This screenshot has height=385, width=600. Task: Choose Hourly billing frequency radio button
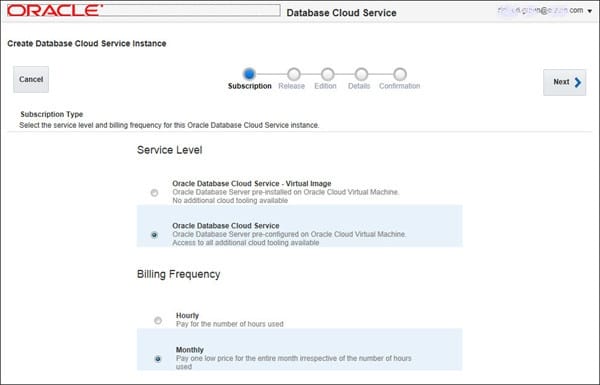[x=158, y=320]
